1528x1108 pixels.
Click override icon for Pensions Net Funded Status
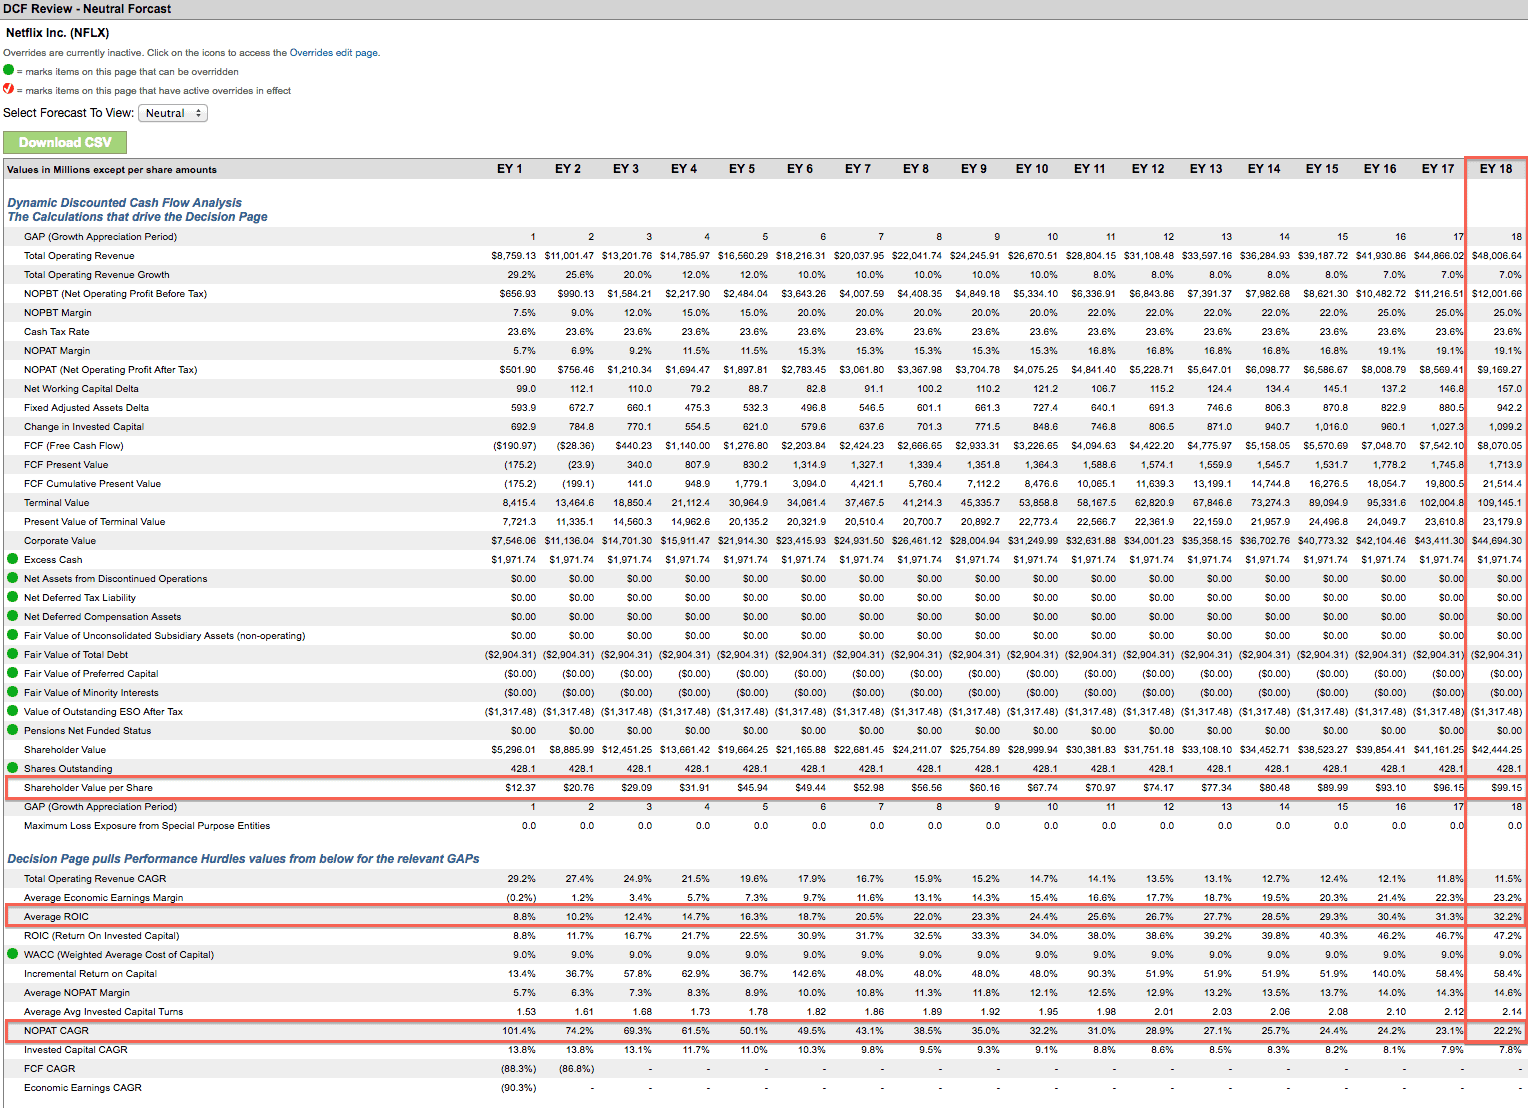[x=12, y=730]
